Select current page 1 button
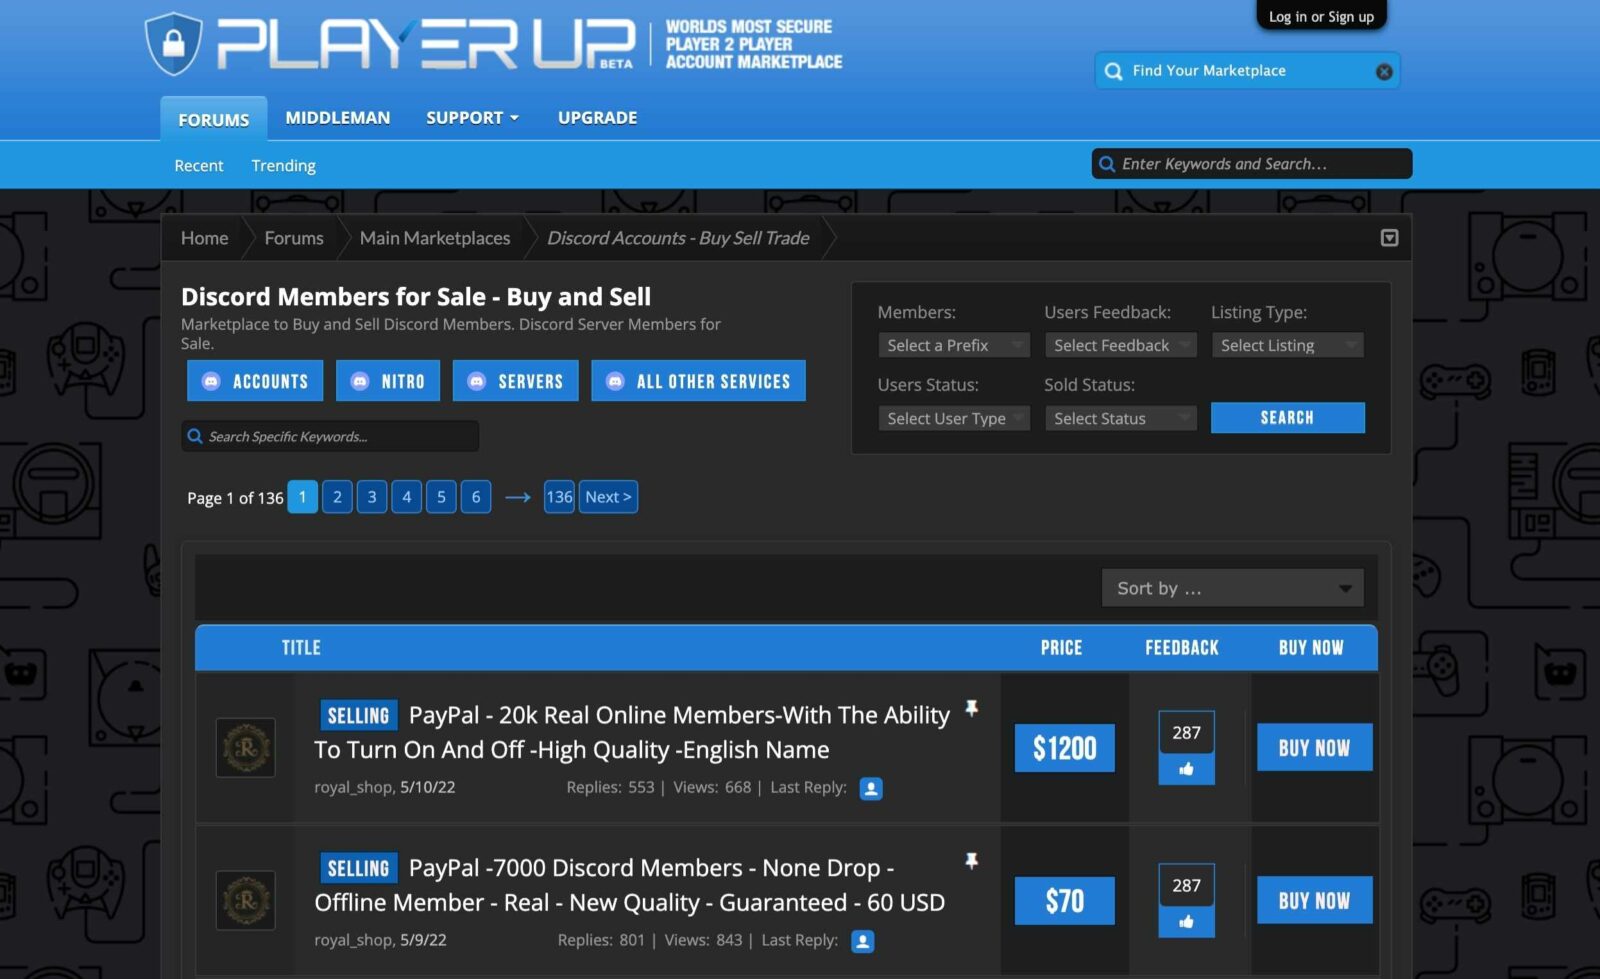 (302, 497)
